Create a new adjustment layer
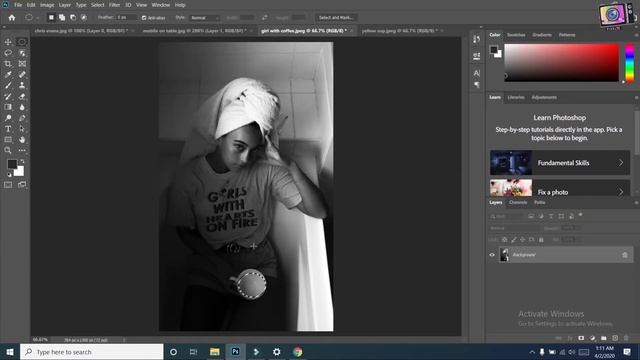The width and height of the screenshot is (640, 360). [592, 338]
